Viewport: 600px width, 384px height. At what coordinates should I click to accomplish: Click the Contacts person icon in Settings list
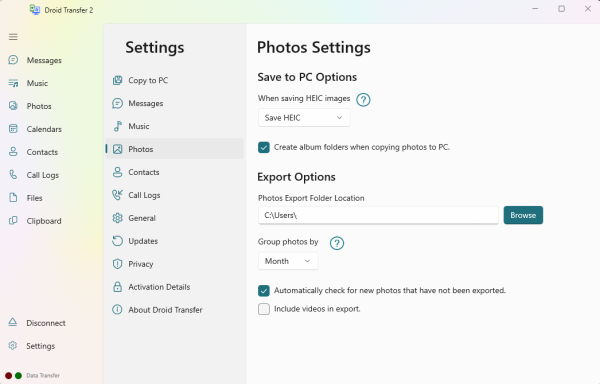(117, 172)
